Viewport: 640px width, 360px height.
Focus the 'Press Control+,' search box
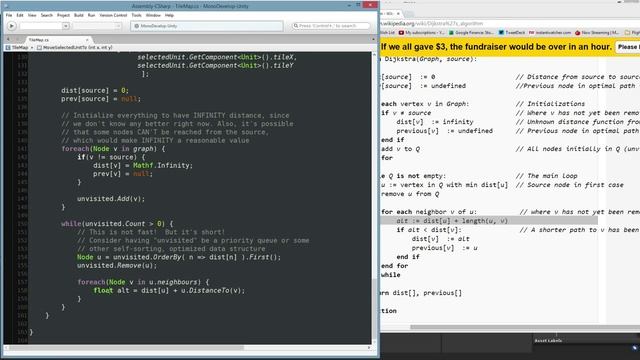tap(331, 26)
